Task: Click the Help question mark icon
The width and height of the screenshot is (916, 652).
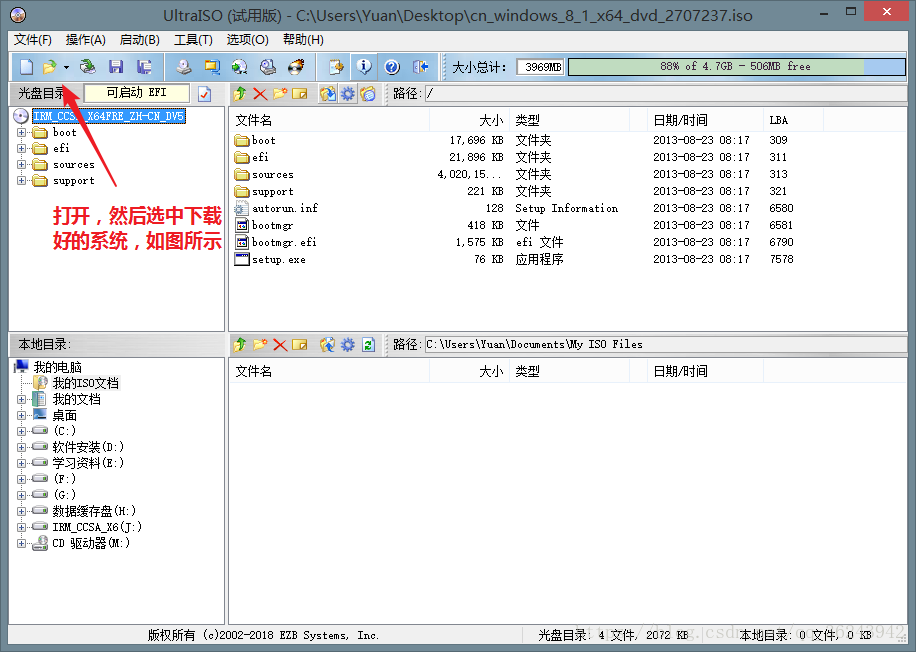Action: click(x=392, y=67)
